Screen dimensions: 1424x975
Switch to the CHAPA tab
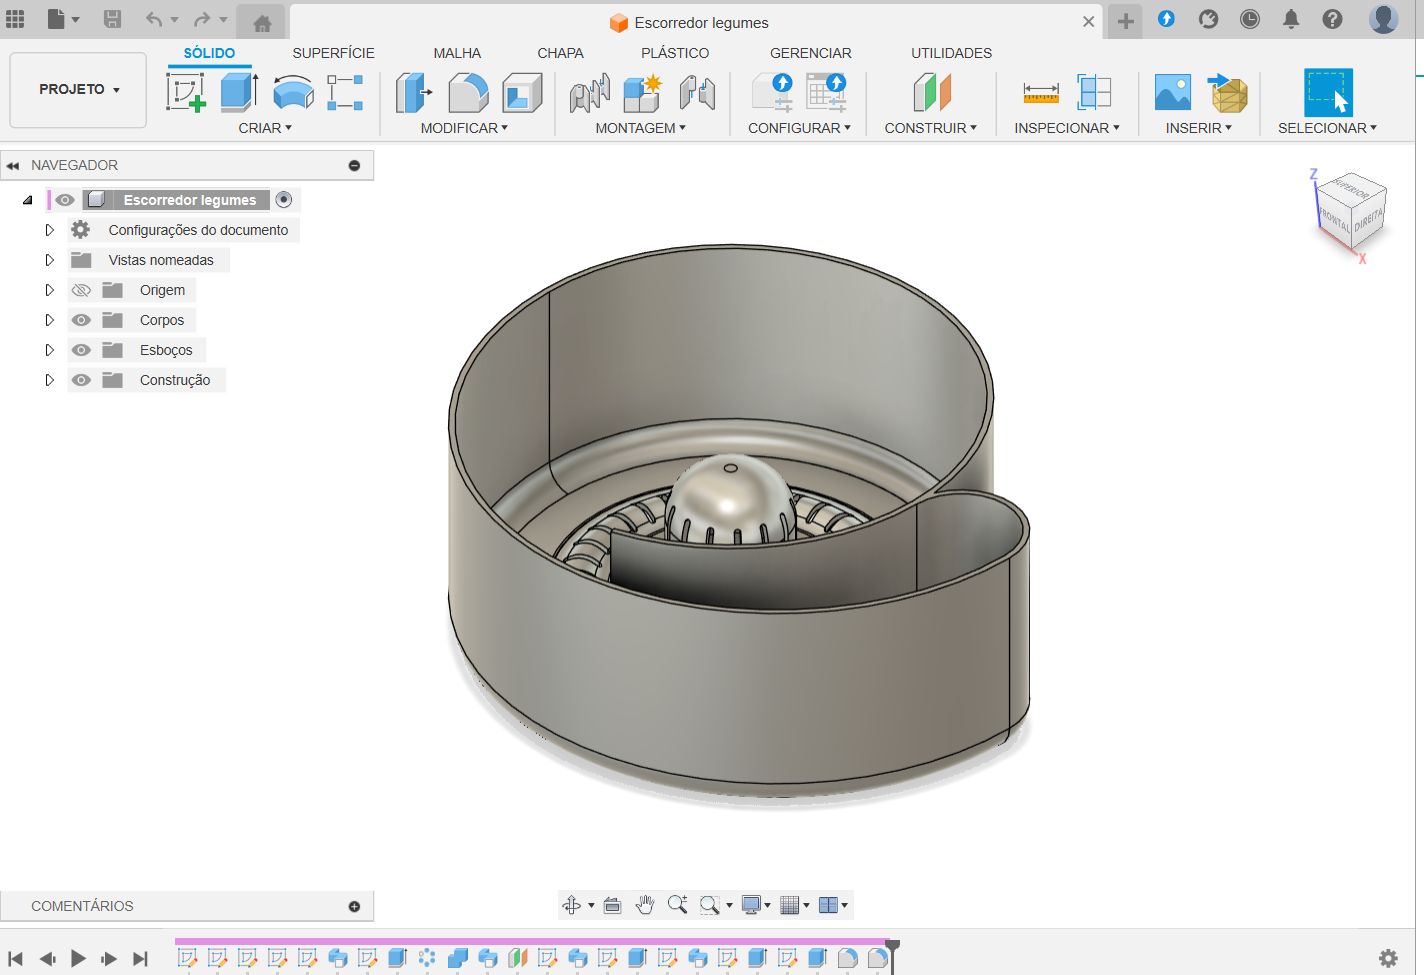coord(560,53)
